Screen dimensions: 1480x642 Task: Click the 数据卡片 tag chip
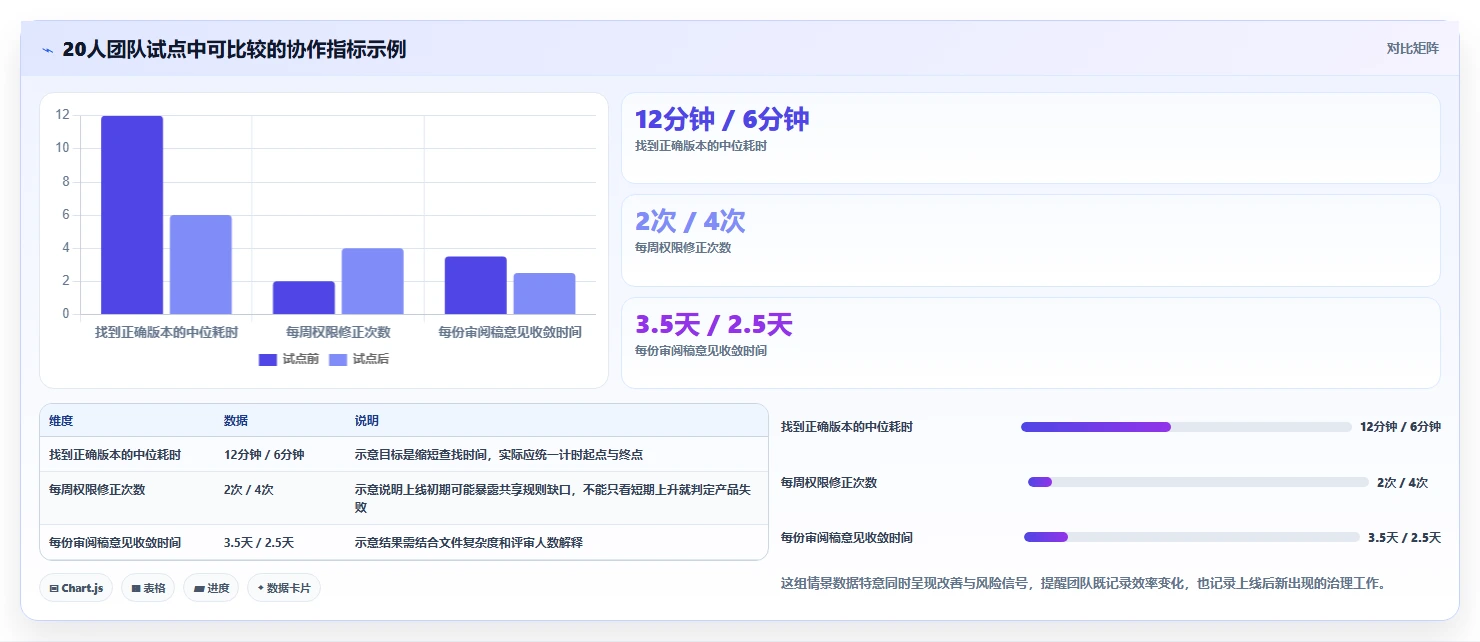[x=284, y=588]
